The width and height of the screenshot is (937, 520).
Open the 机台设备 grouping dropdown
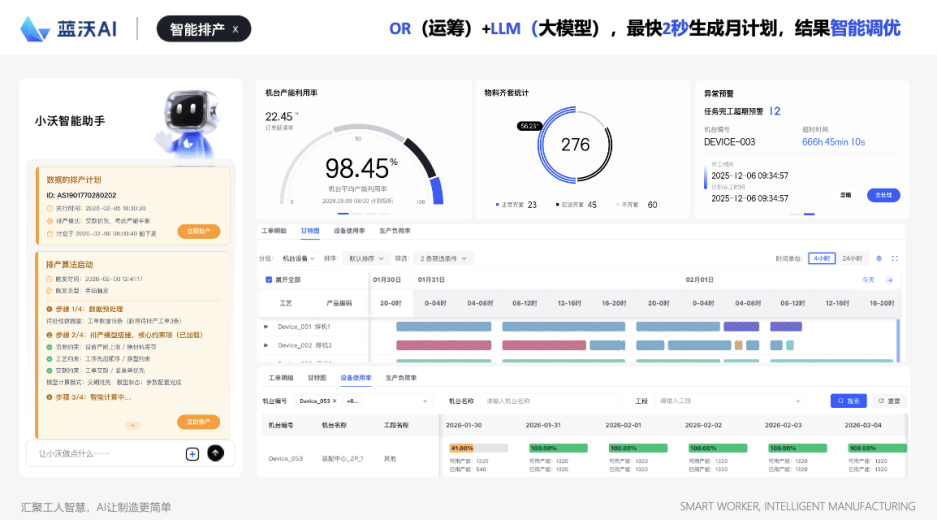pos(301,258)
